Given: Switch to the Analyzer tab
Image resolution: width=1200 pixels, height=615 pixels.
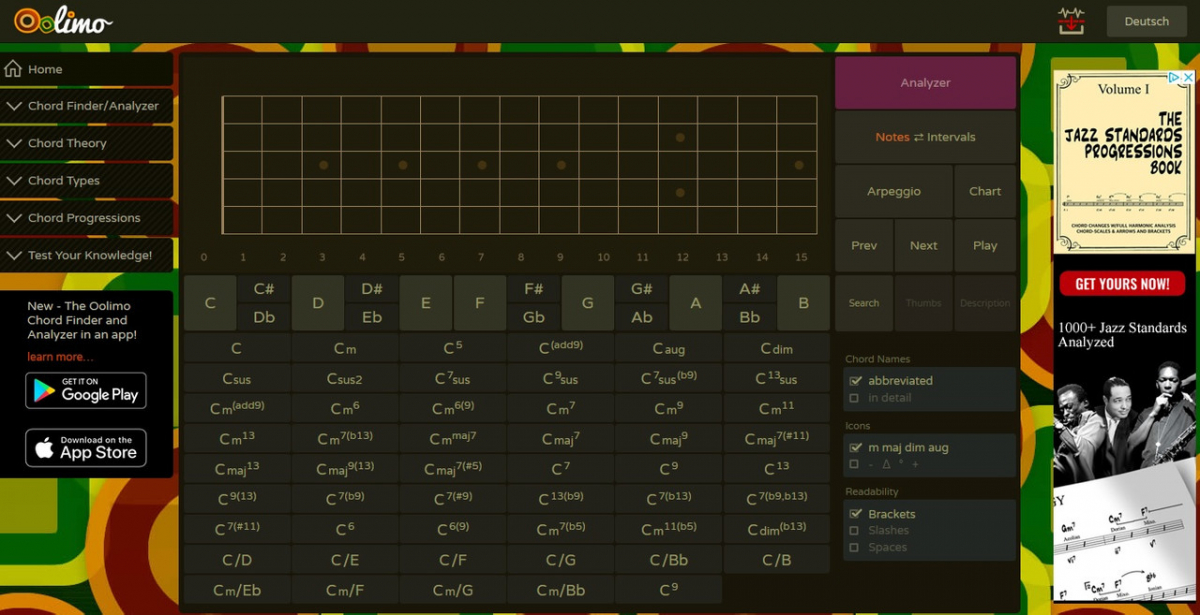Looking at the screenshot, I should (925, 83).
